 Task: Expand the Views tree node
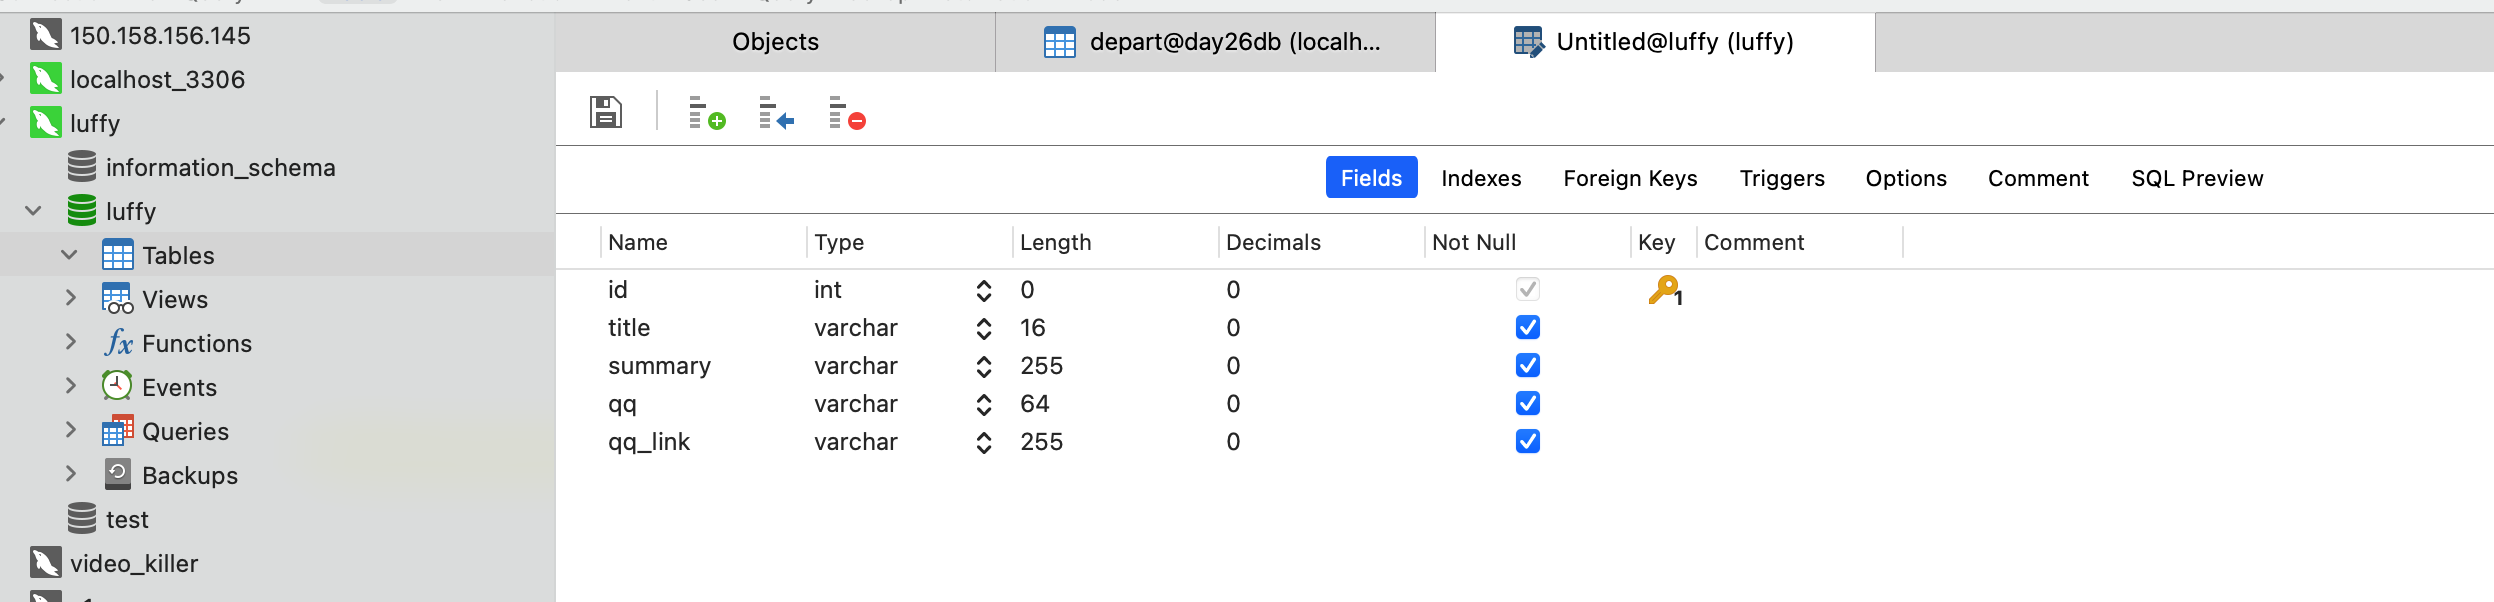pos(70,298)
